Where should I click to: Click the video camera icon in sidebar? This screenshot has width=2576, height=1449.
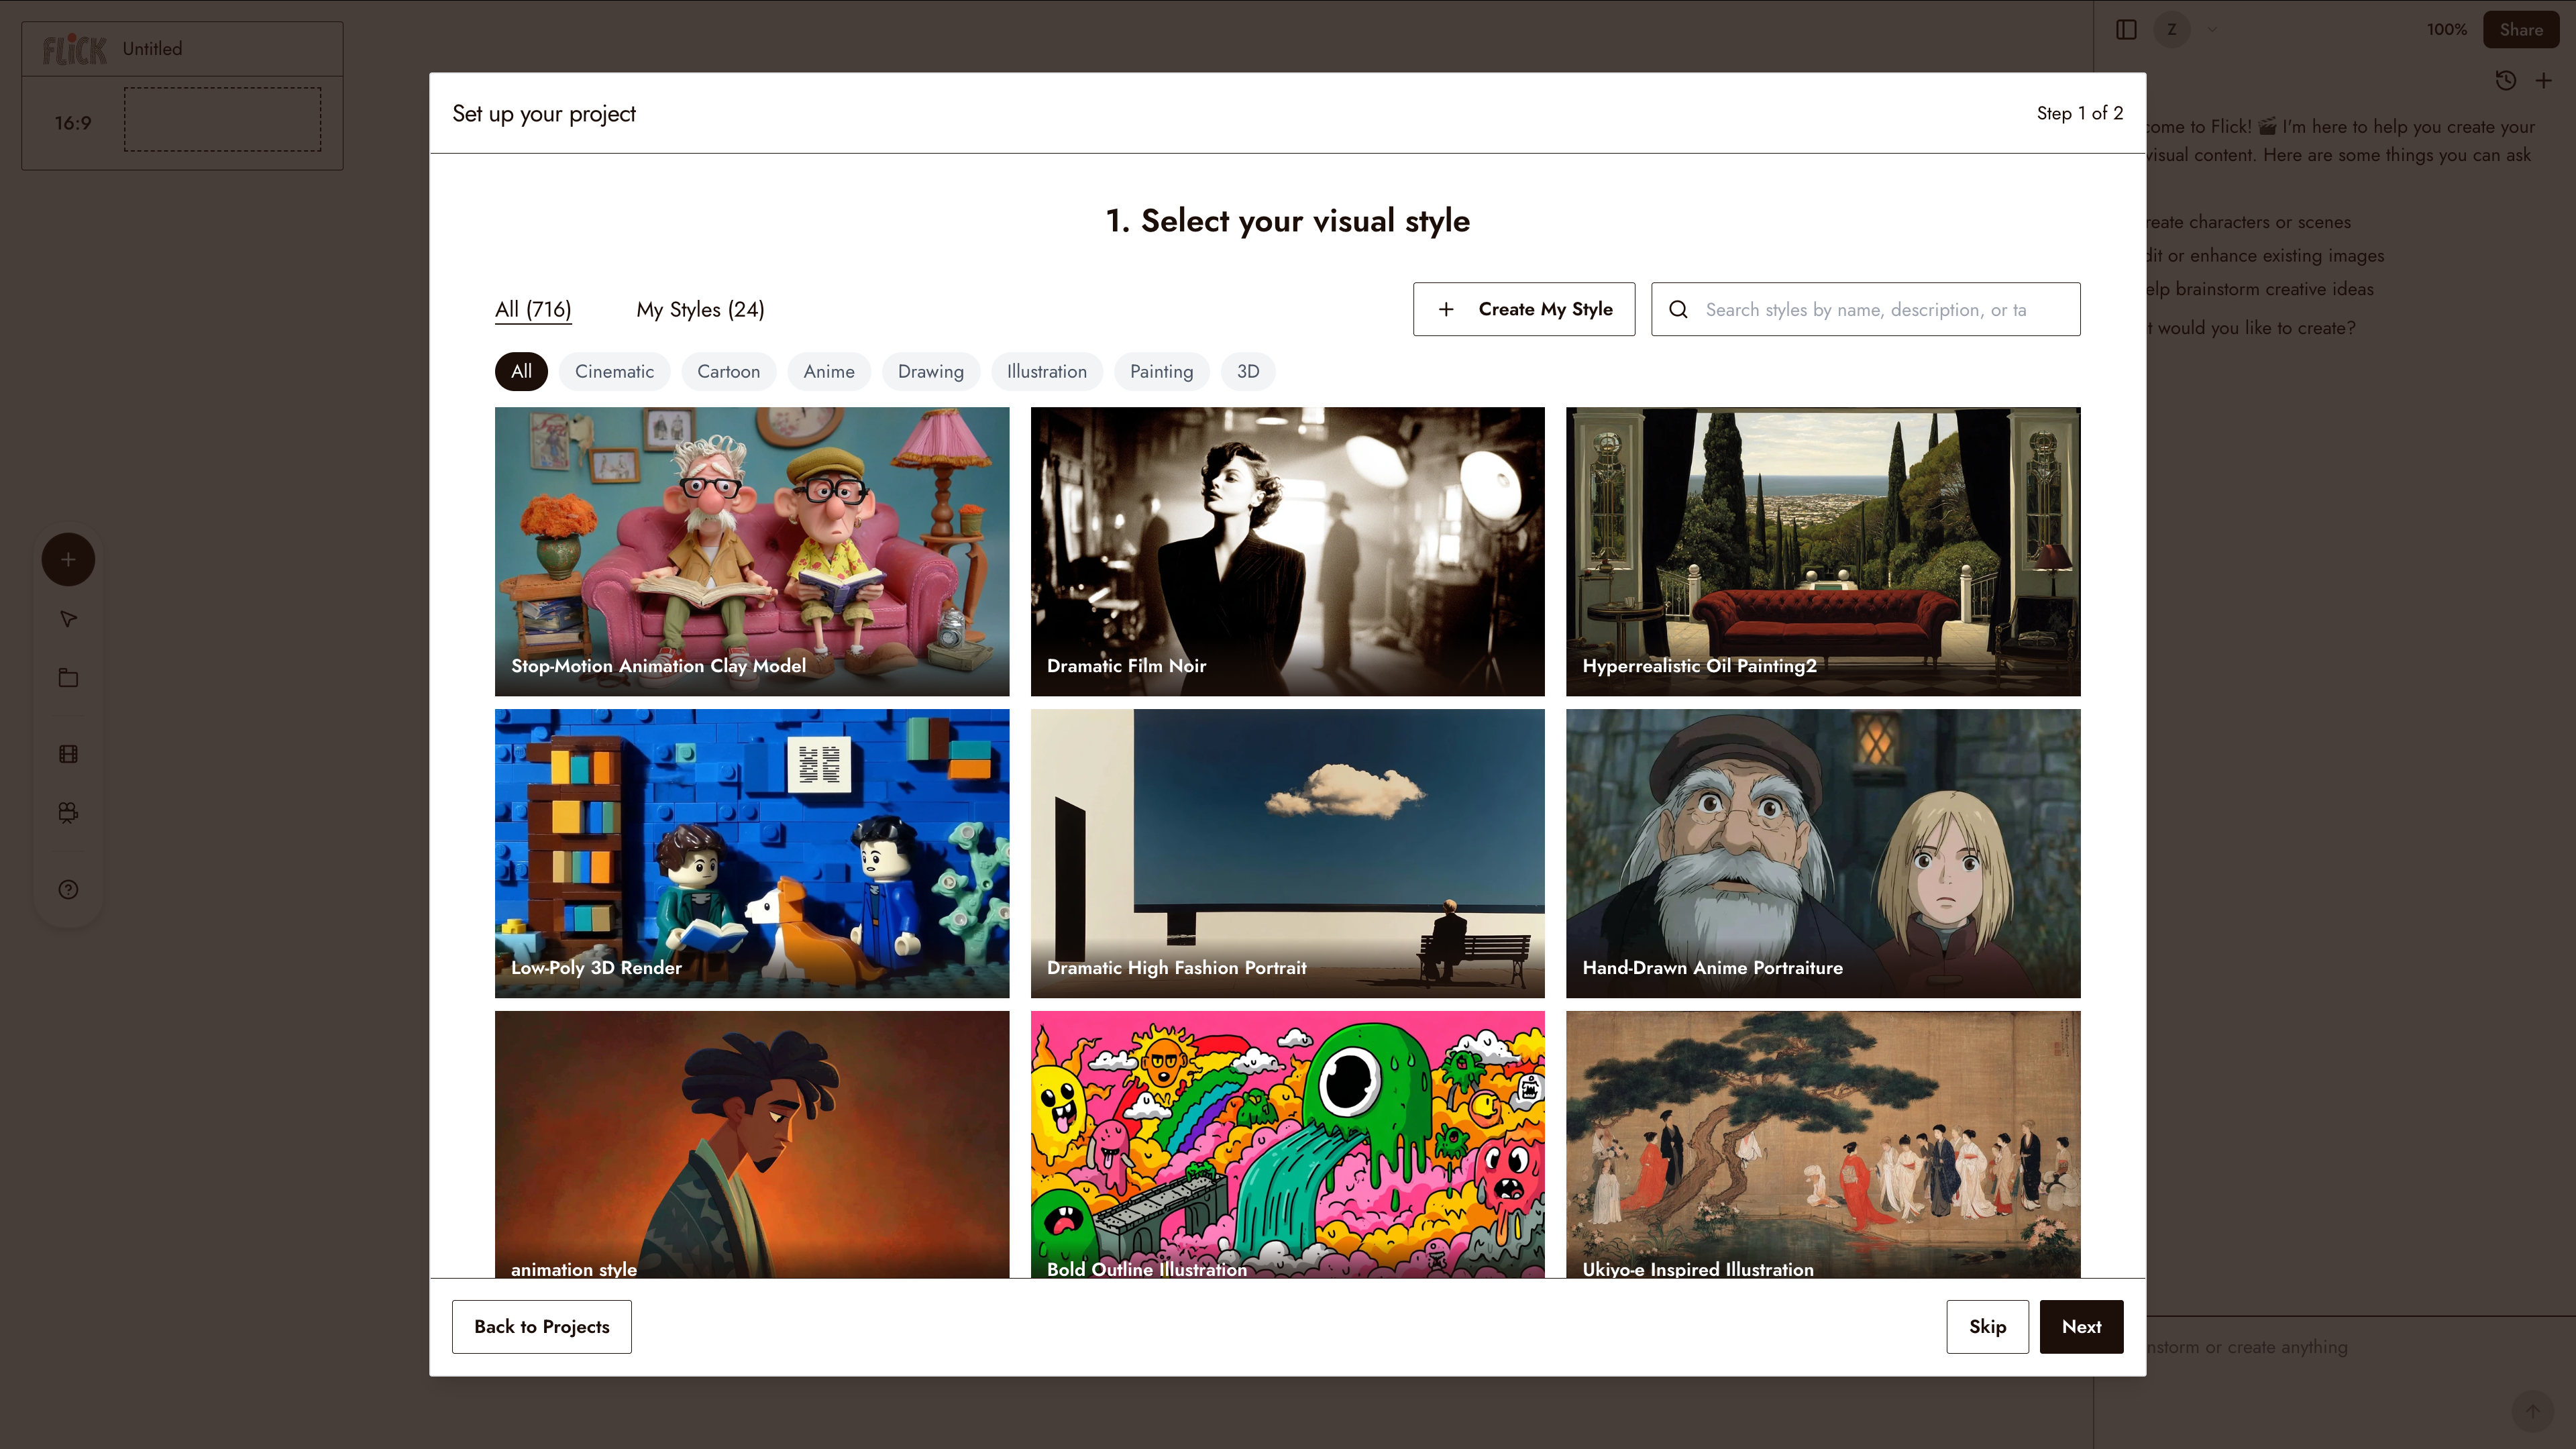[68, 812]
